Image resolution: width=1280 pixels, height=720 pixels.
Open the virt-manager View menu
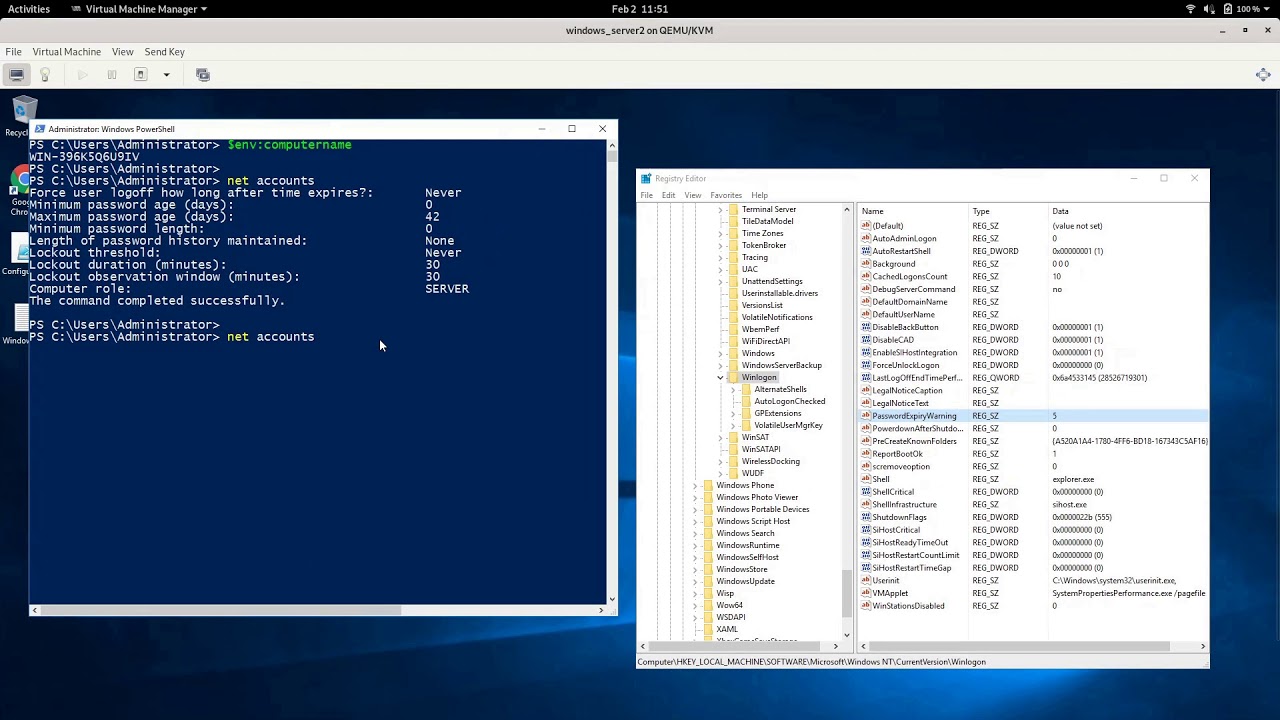(123, 52)
